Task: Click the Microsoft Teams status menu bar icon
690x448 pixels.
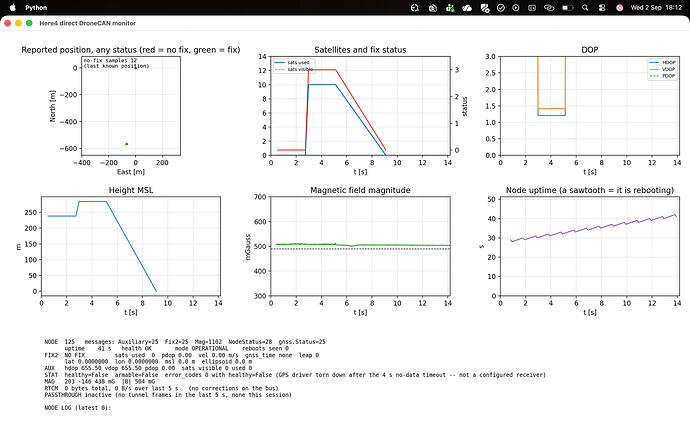Action: (x=450, y=7)
